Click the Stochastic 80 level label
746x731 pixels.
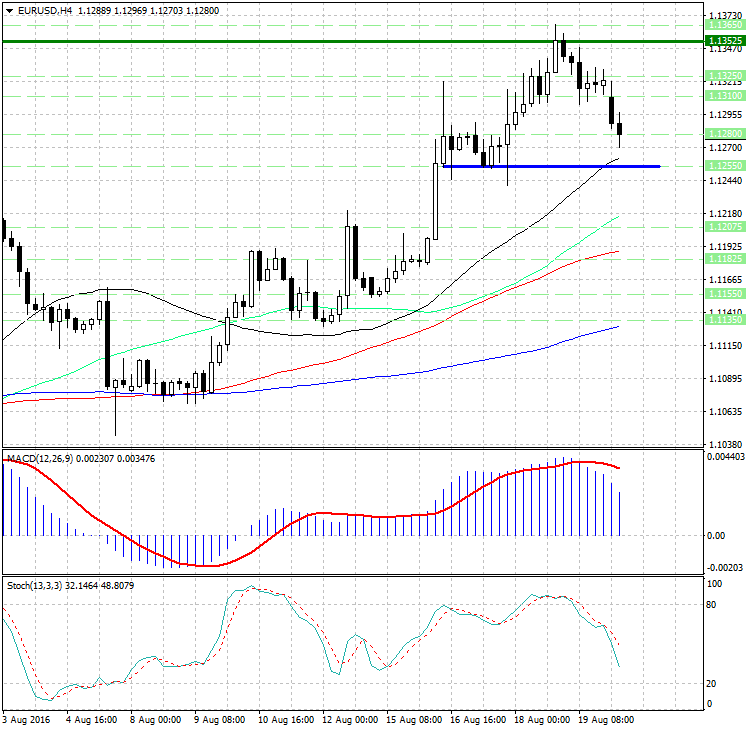[x=713, y=604]
